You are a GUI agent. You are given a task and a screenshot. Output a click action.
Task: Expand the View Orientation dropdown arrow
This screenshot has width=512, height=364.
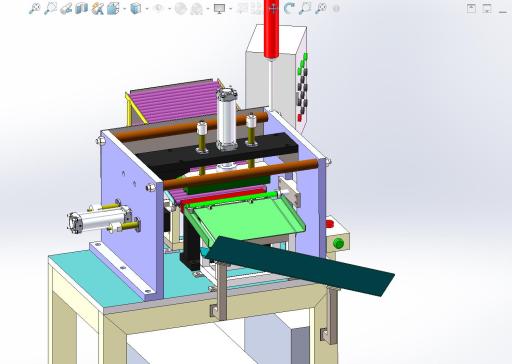[124, 9]
